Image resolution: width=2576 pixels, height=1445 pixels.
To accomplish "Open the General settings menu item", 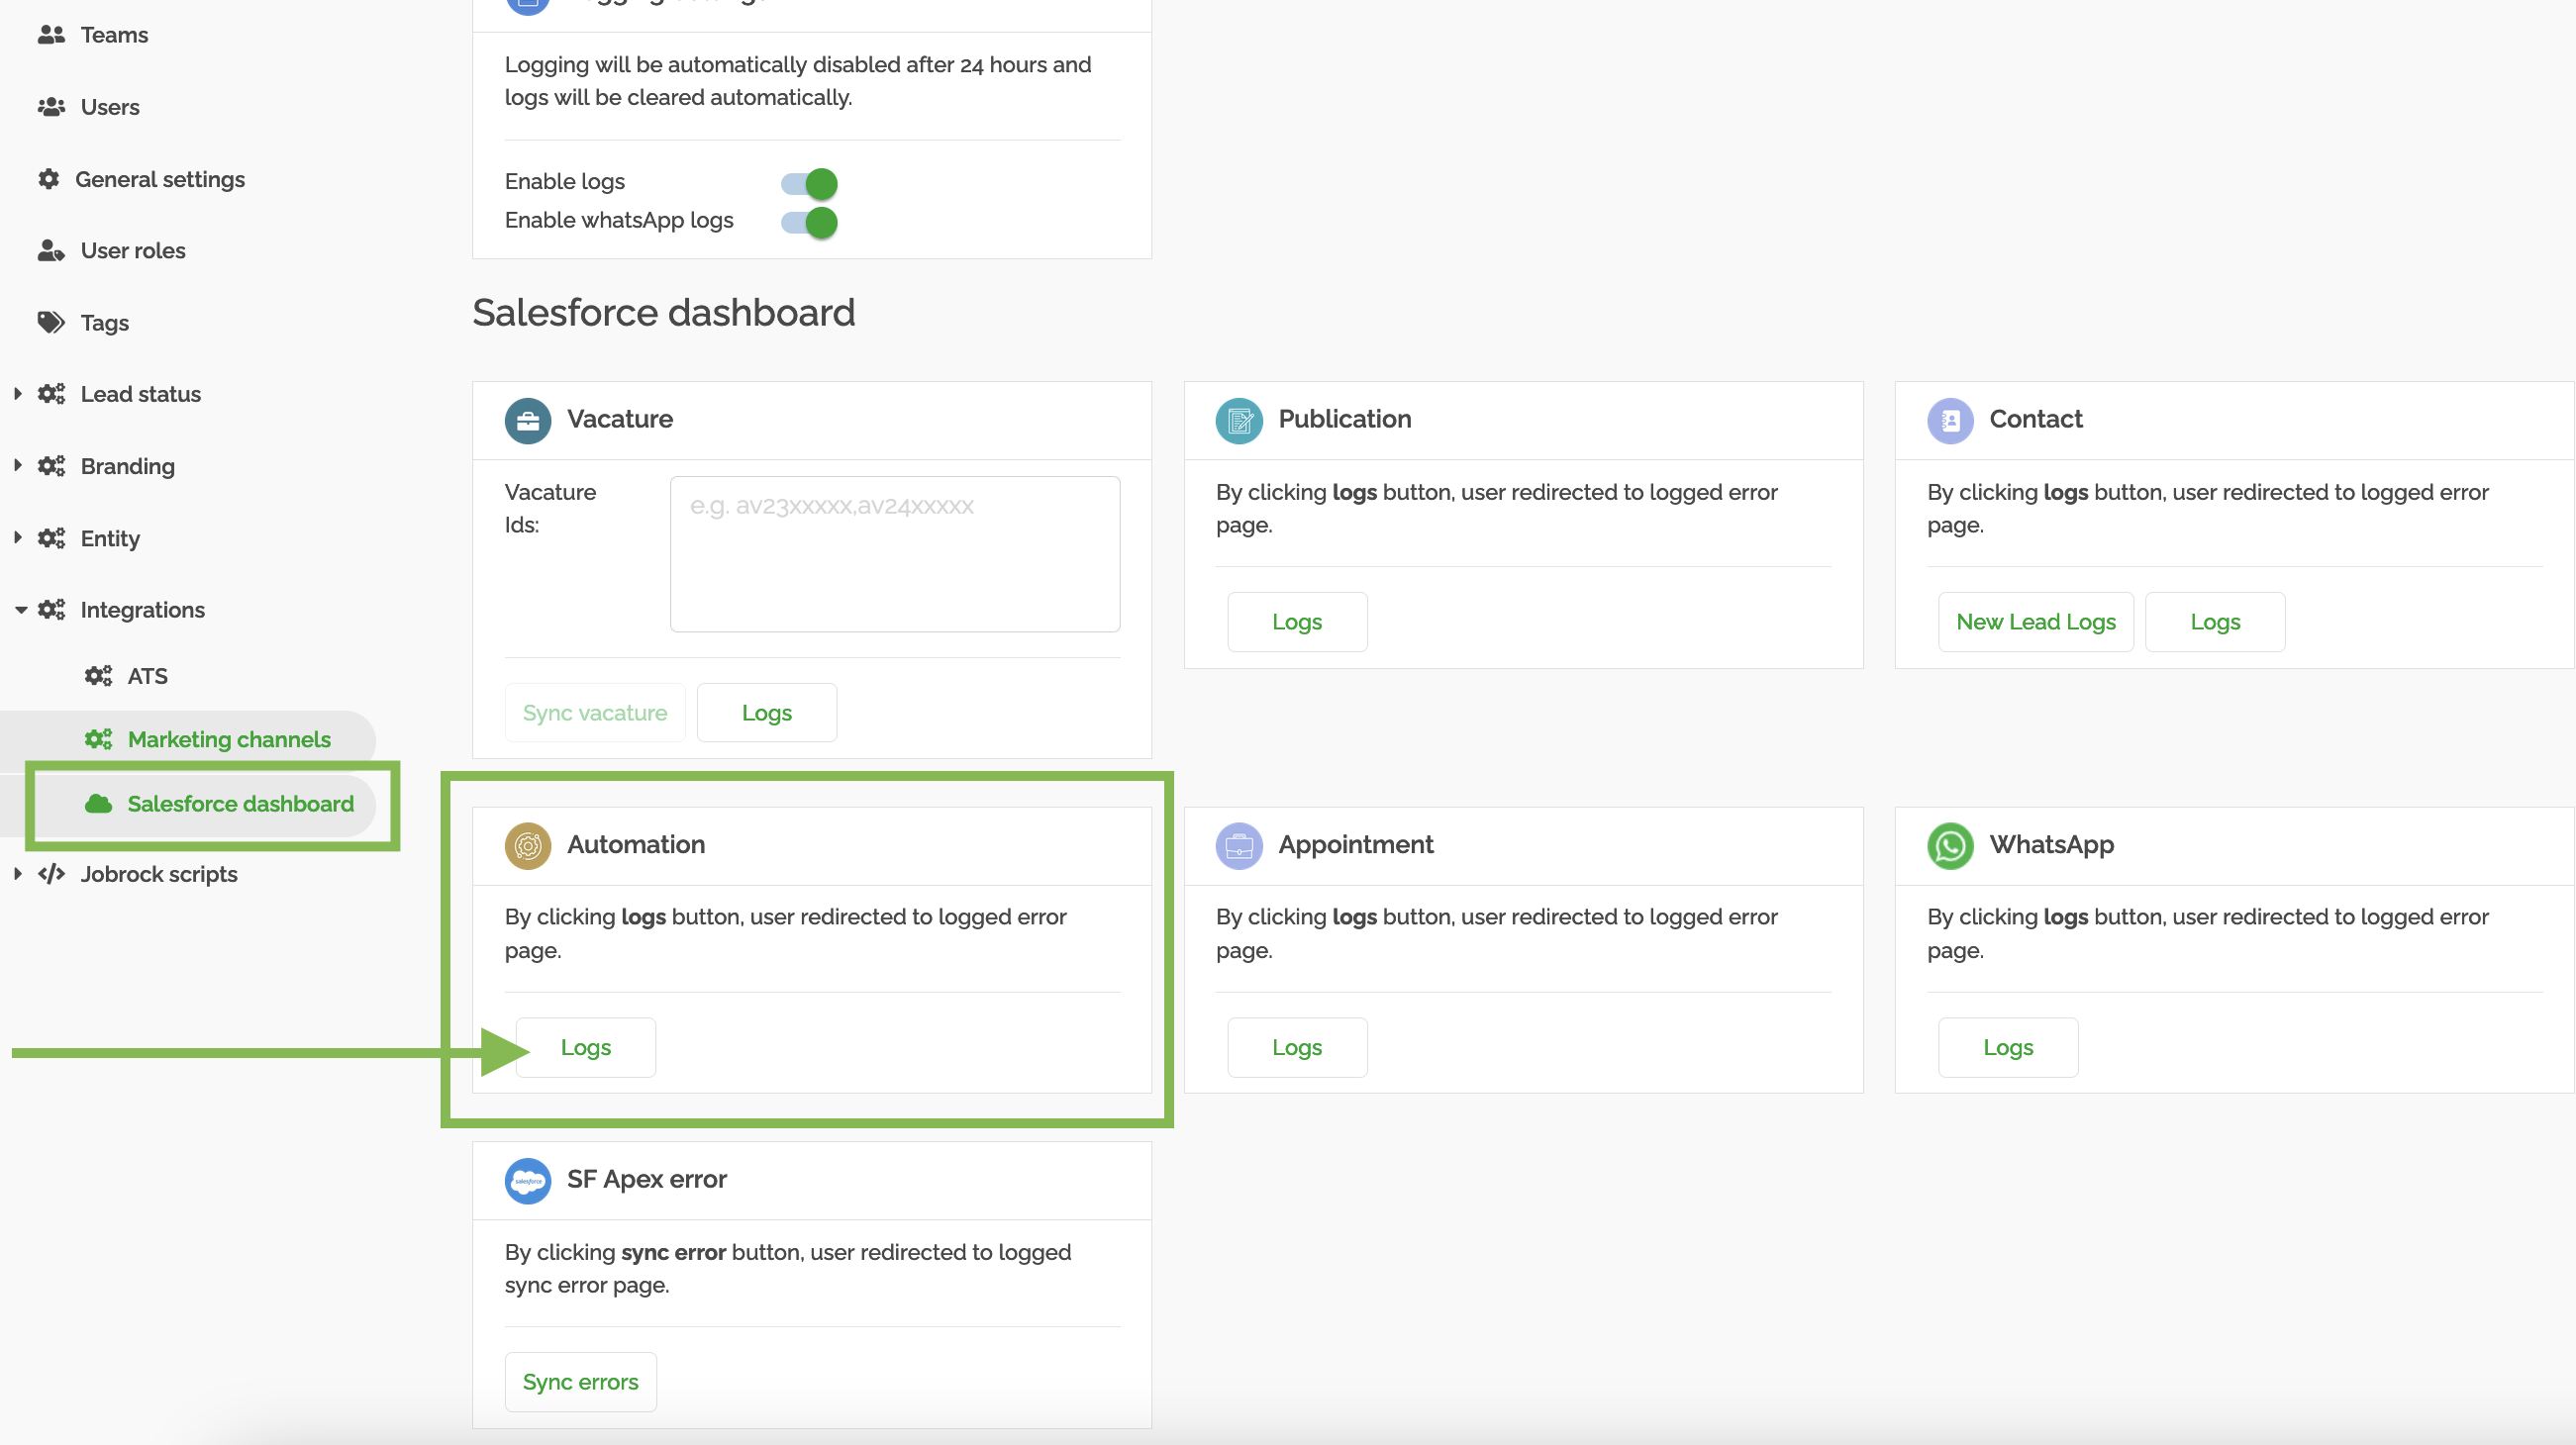I will click(159, 179).
